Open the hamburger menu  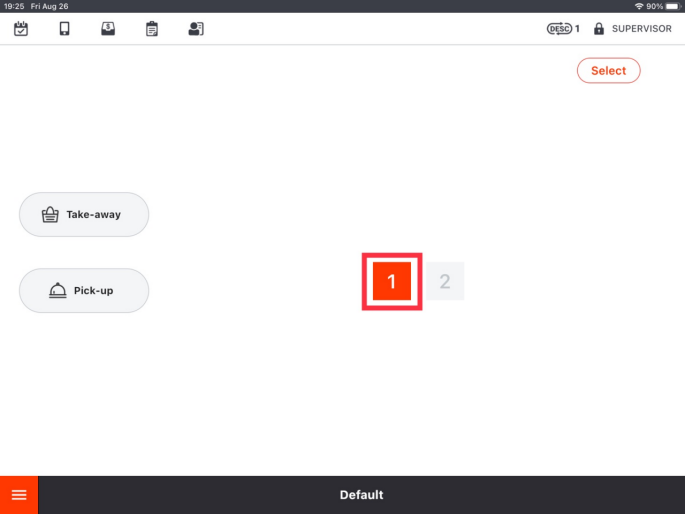(19, 495)
